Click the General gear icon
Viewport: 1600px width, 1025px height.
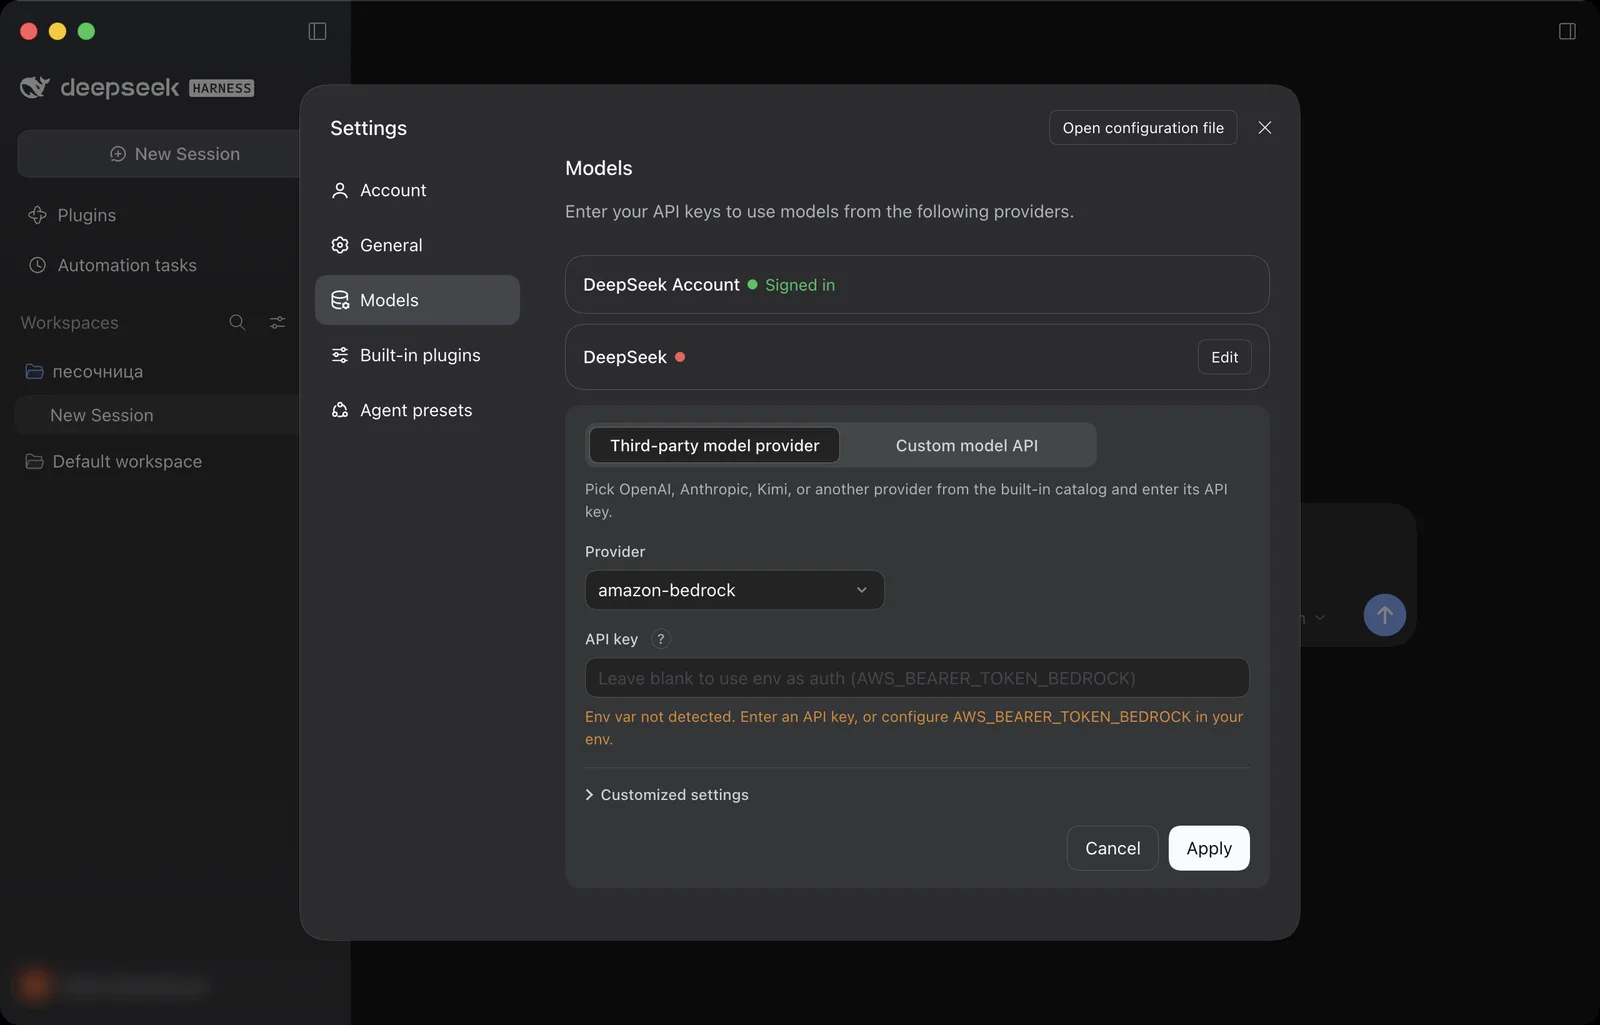coord(340,245)
